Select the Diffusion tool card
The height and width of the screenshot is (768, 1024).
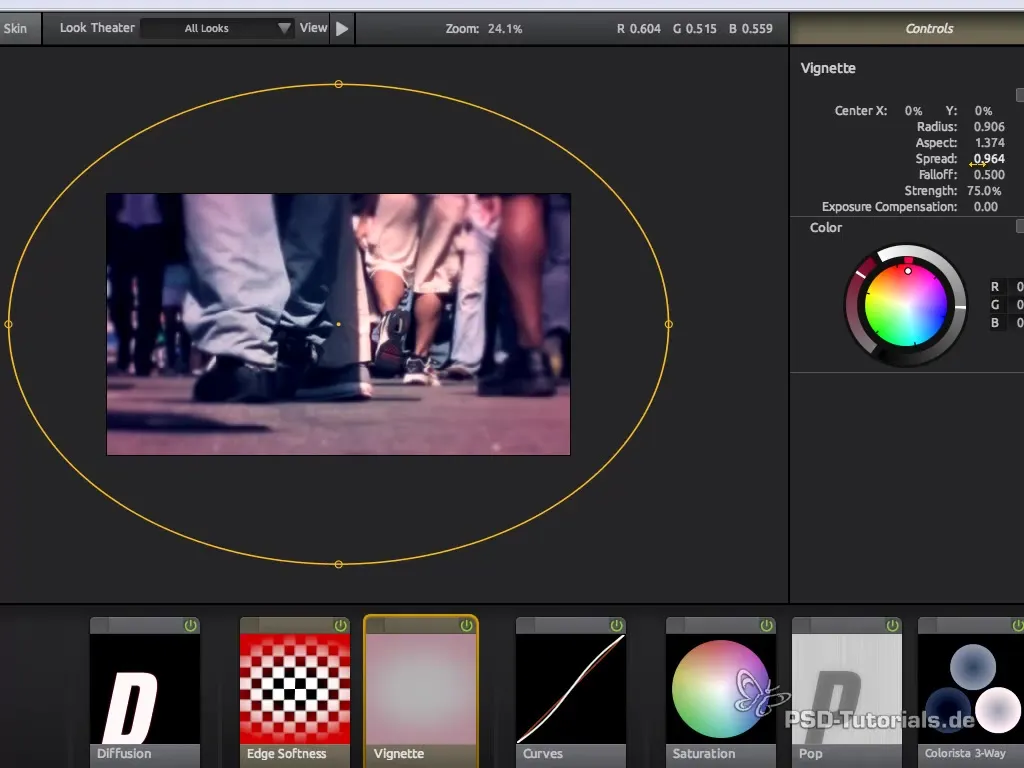pos(144,692)
